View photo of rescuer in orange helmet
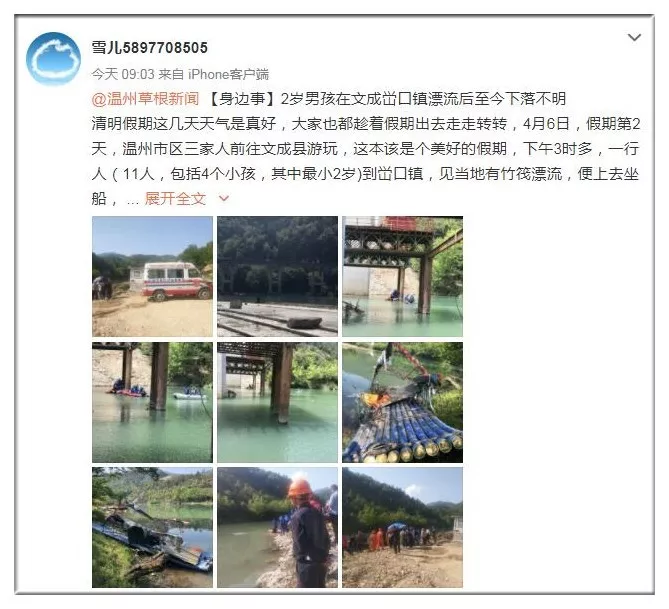Image resolution: width=669 pixels, height=609 pixels. 277,527
